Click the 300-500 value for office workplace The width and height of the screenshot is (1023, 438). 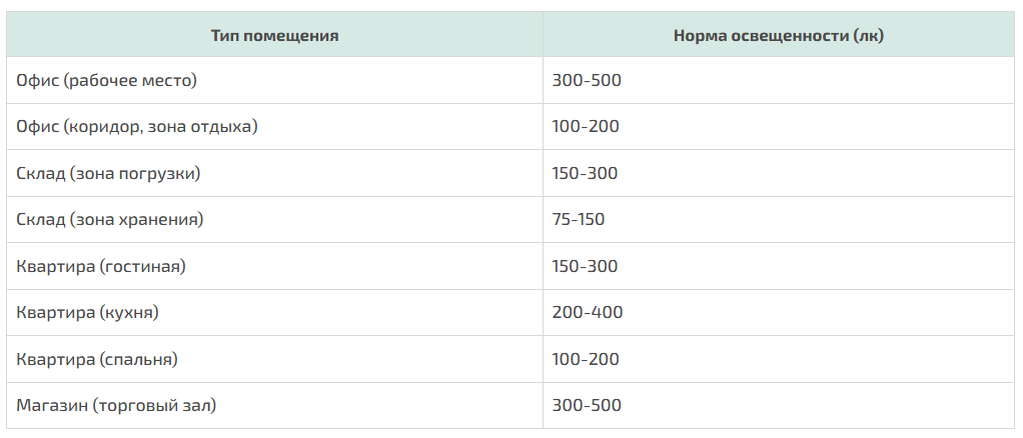click(x=586, y=80)
